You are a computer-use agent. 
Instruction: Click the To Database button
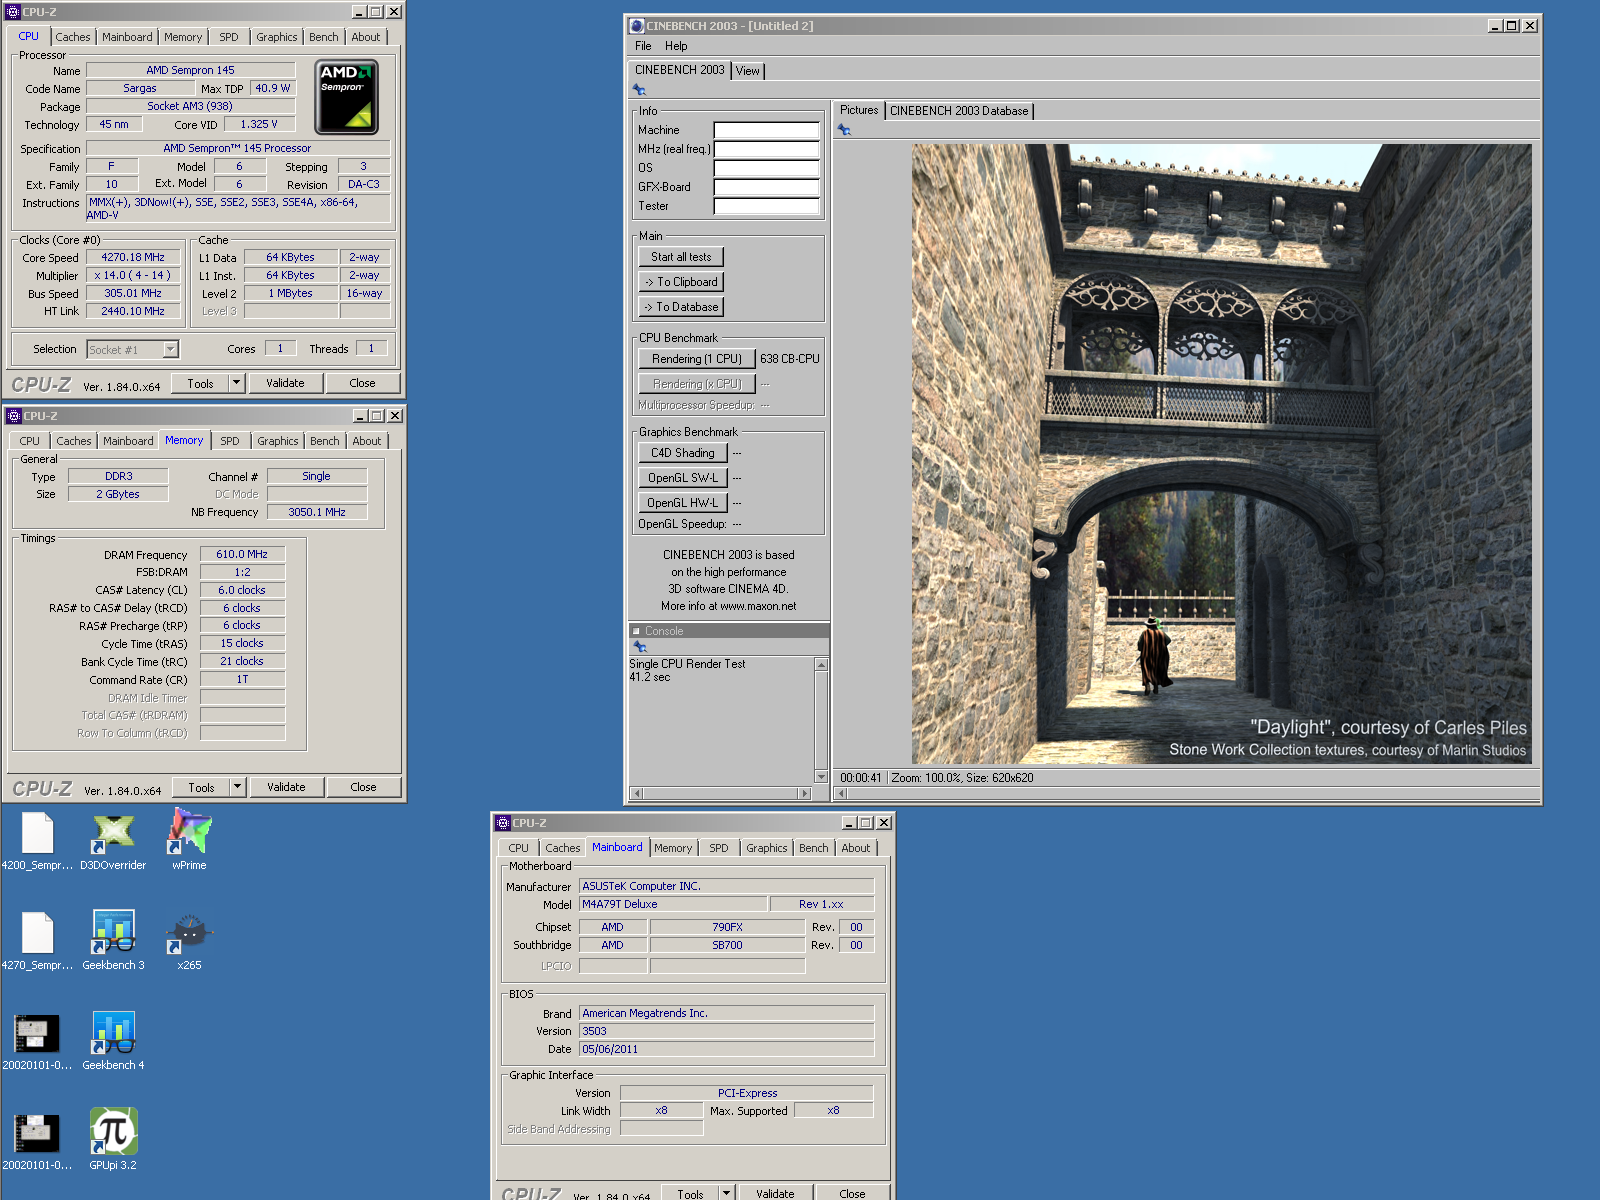tap(681, 307)
